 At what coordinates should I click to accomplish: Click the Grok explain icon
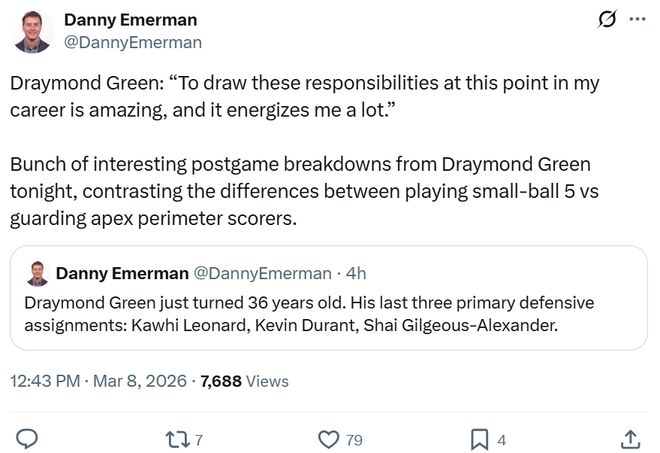tap(604, 20)
